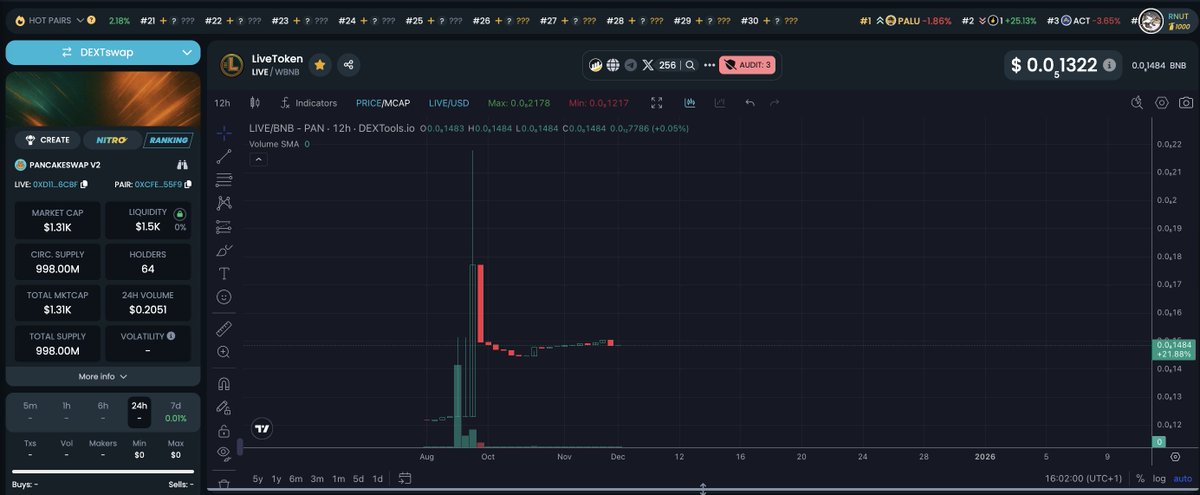Open the AUDIT: 3 badge
Viewport: 1200px width, 495px height.
point(746,65)
